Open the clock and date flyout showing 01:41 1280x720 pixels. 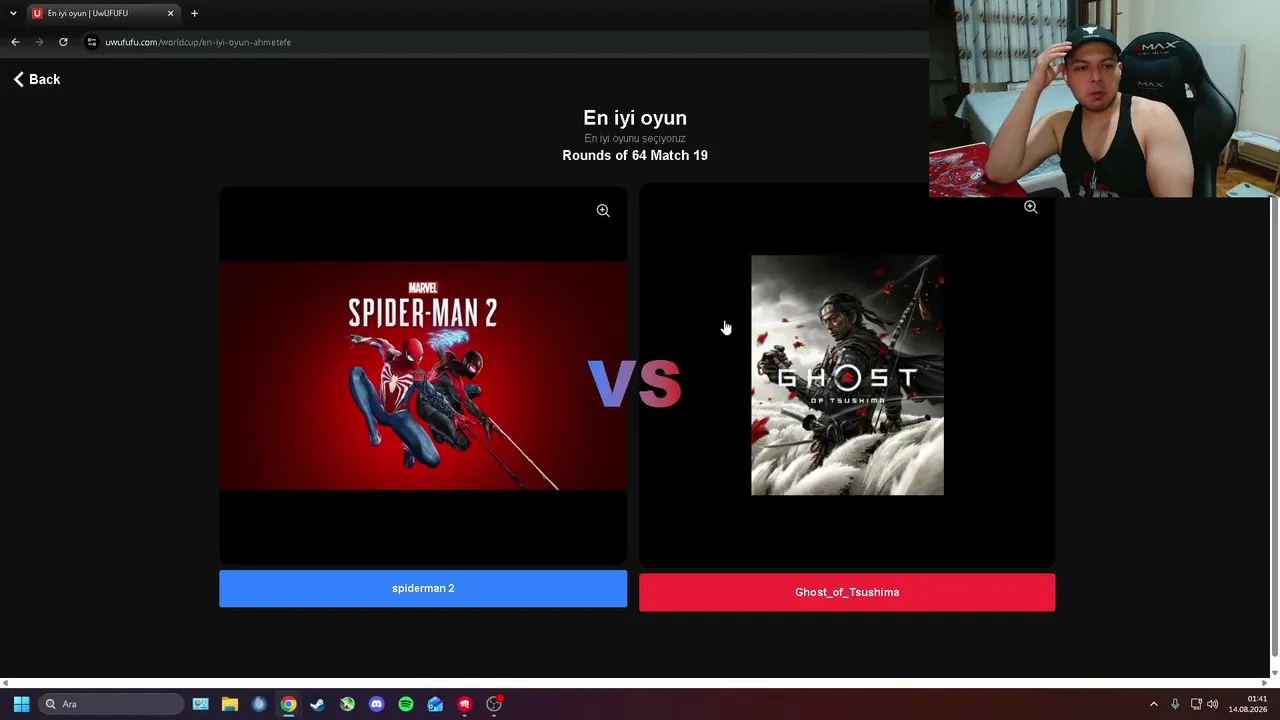point(1248,704)
